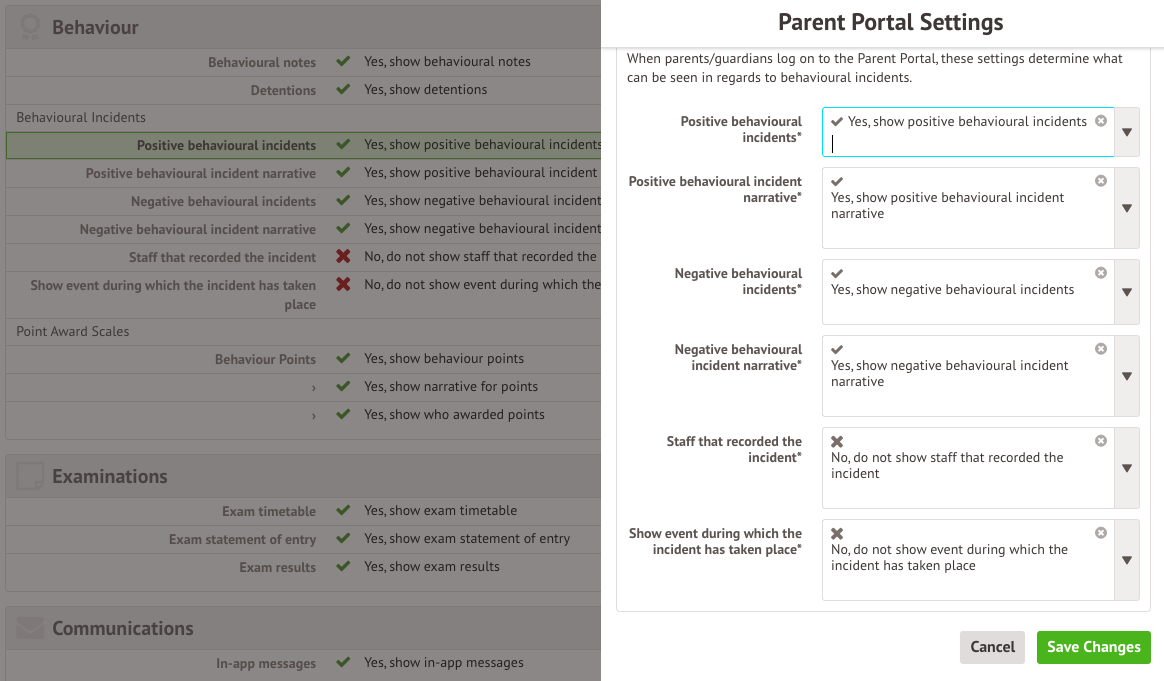Open the Exam timetable setting row

tap(300, 511)
